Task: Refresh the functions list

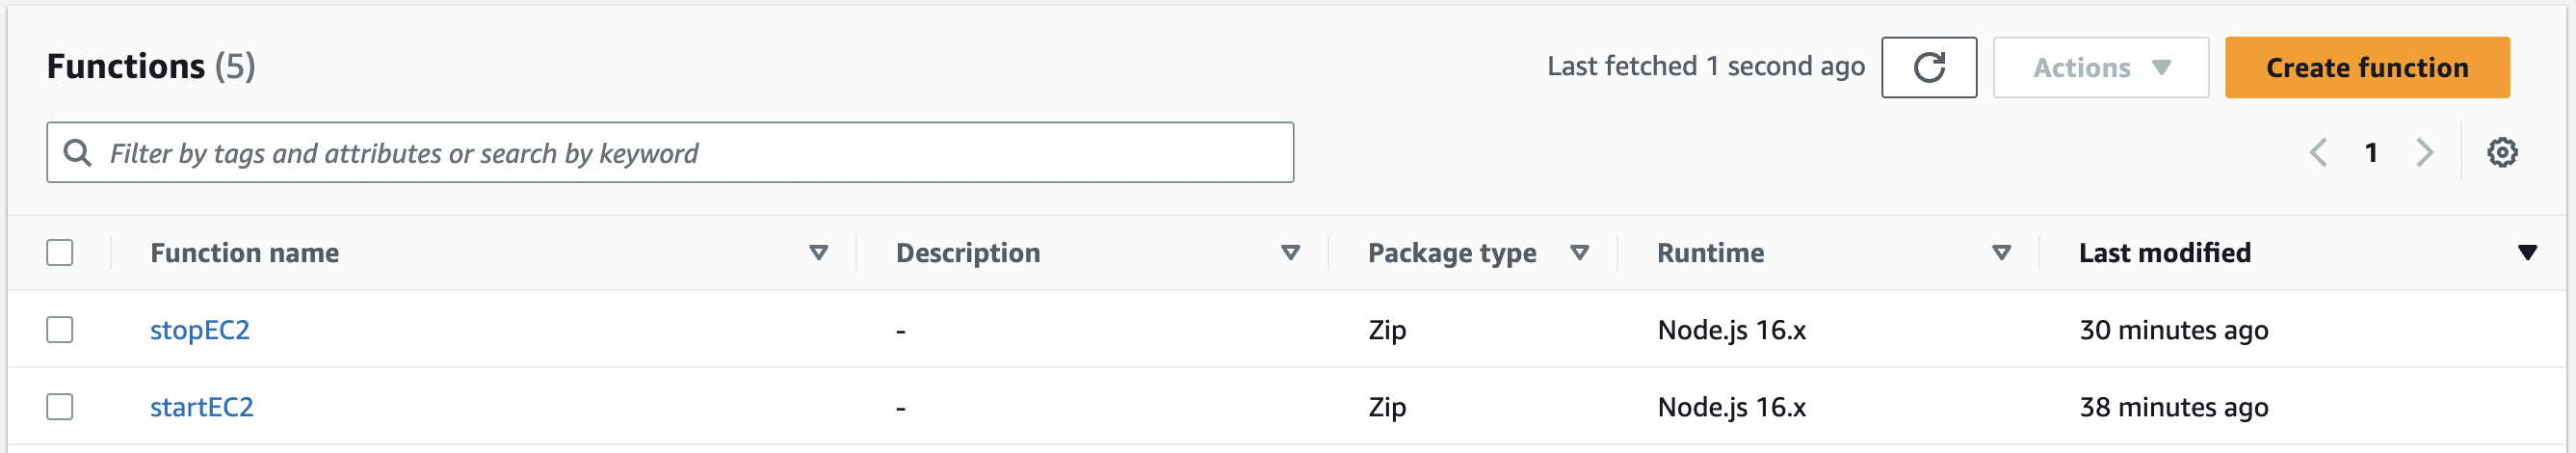Action: pos(1928,67)
